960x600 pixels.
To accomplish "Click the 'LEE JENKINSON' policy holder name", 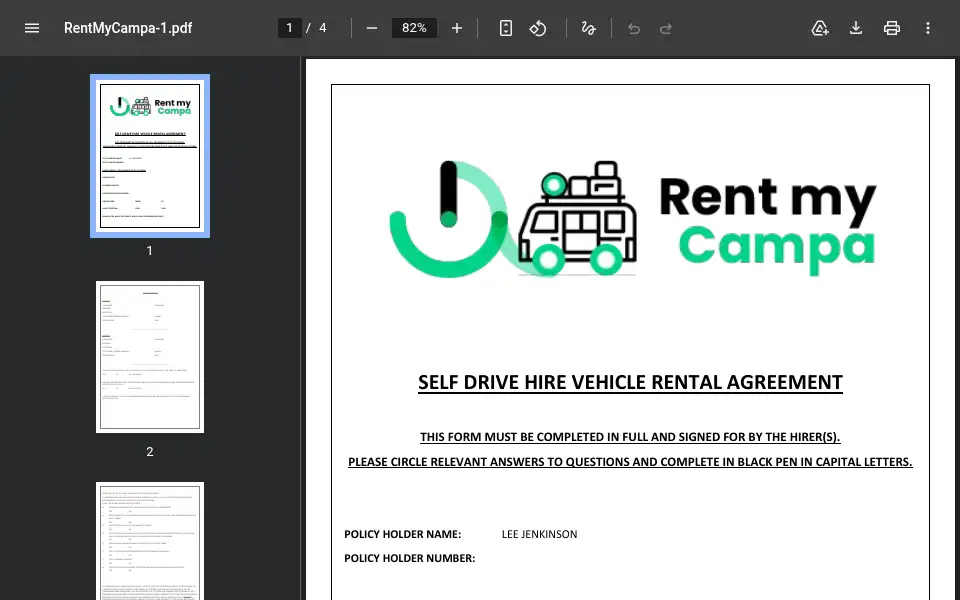I will click(539, 534).
